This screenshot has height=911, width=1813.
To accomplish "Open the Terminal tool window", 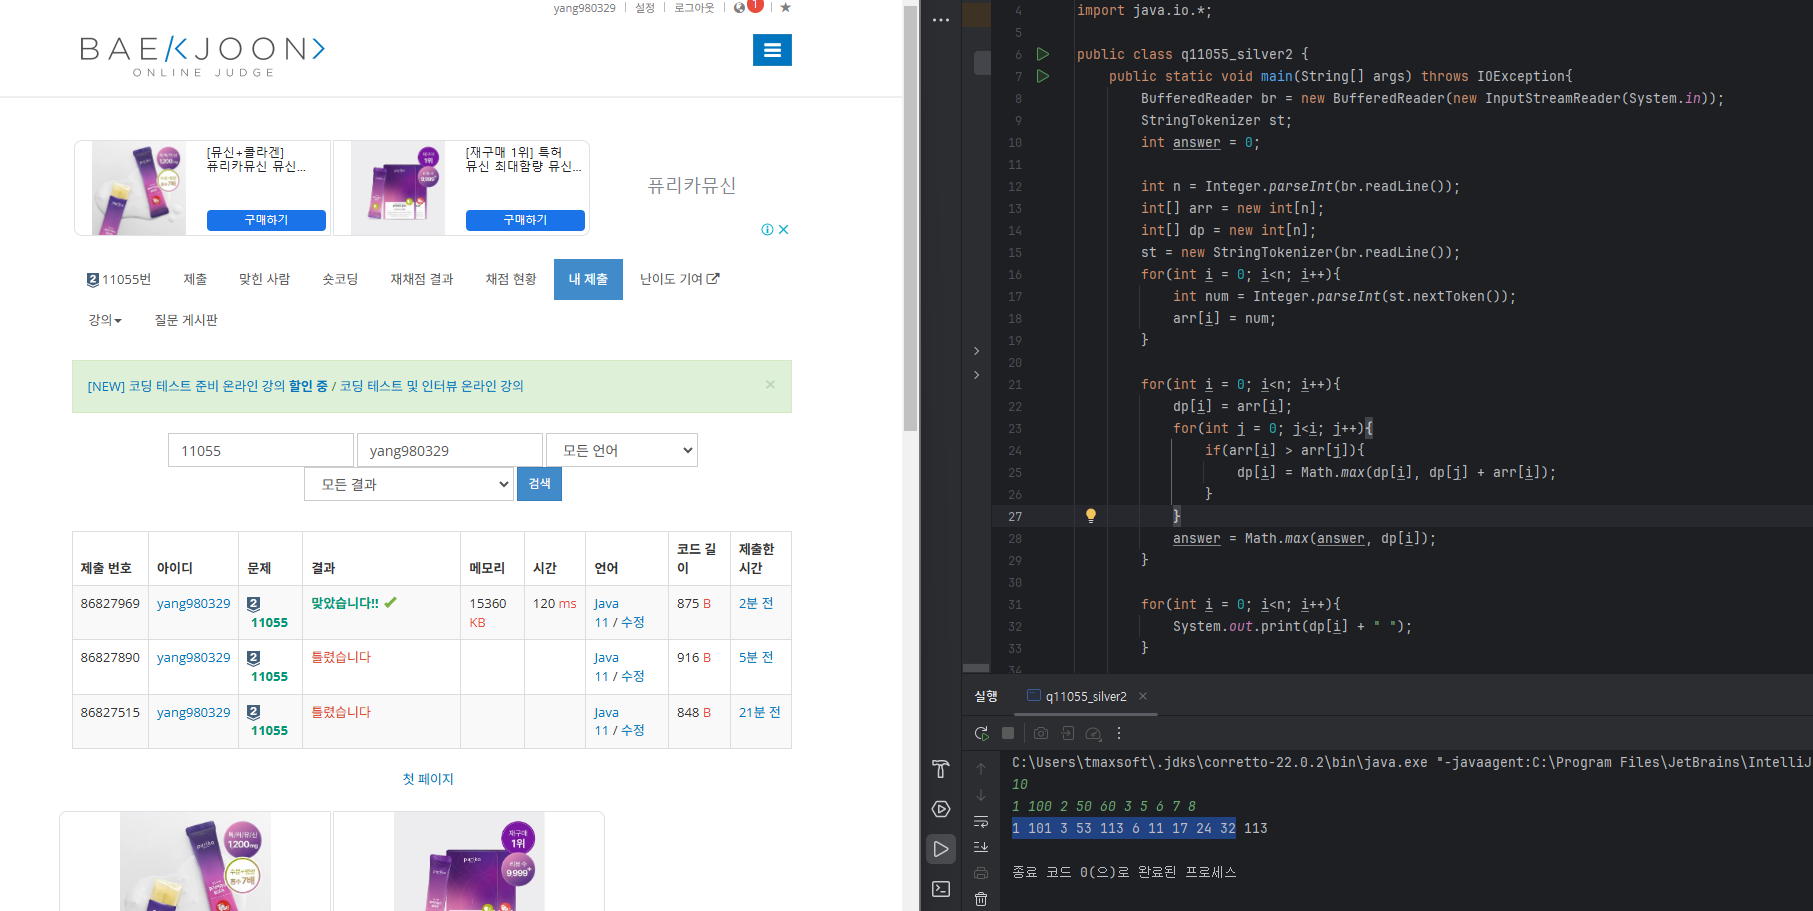I will click(941, 889).
